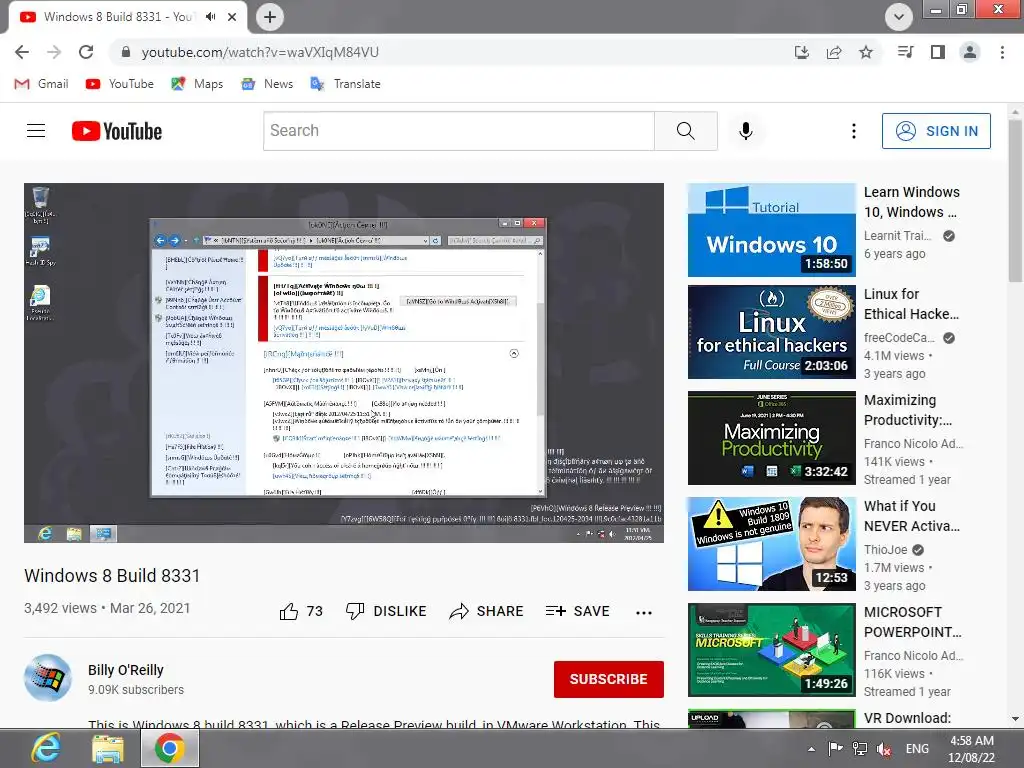The height and width of the screenshot is (768, 1024).
Task: Open Action Center flag icon in tray
Action: point(835,749)
